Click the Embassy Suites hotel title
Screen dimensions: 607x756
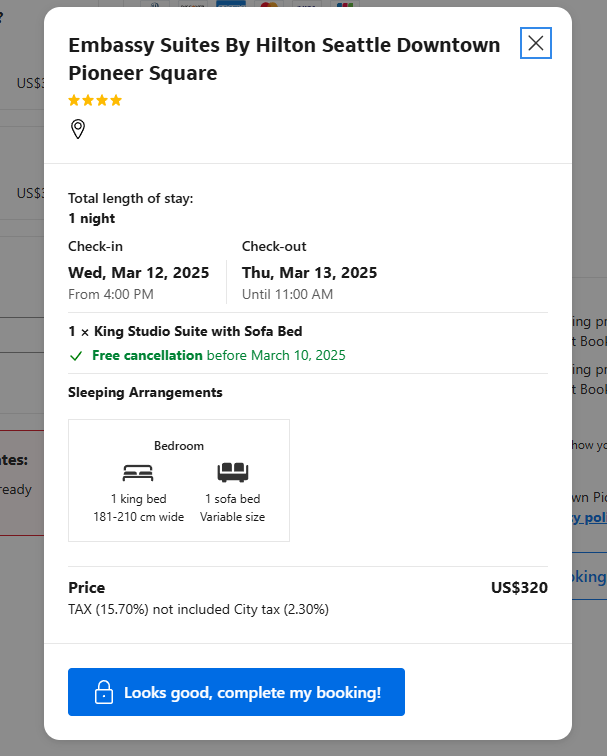(x=284, y=59)
